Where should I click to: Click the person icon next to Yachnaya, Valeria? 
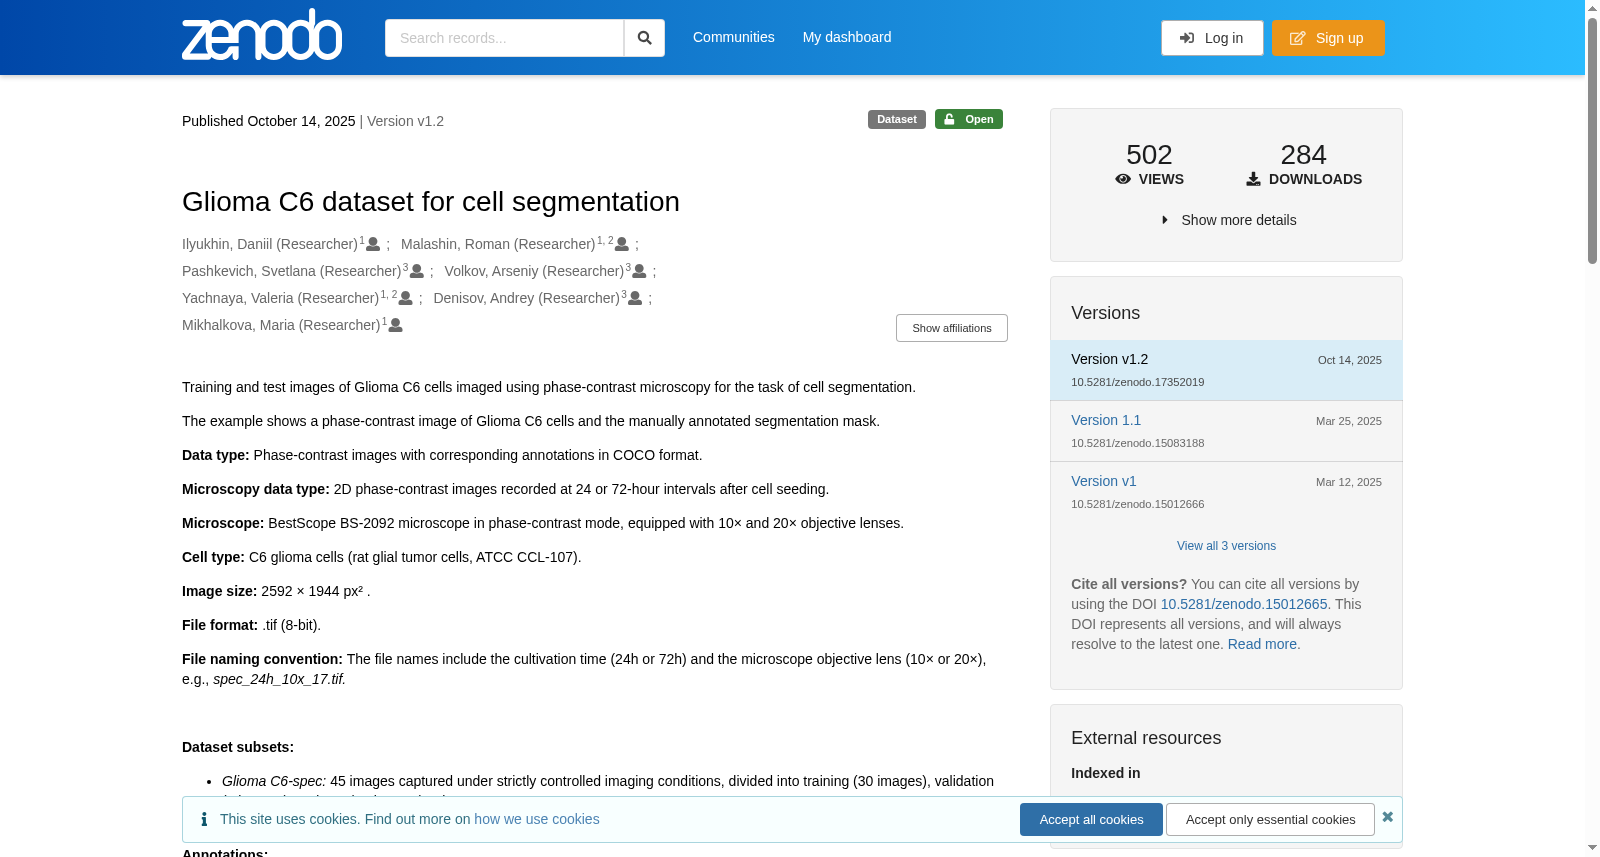click(x=406, y=298)
